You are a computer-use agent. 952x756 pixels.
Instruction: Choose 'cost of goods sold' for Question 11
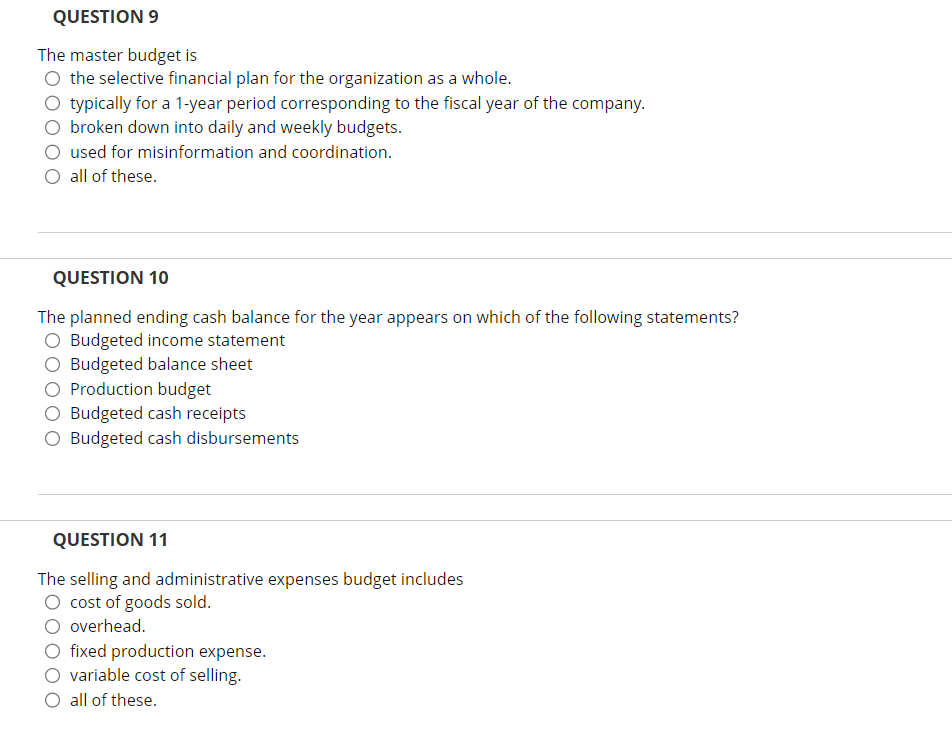(x=52, y=602)
